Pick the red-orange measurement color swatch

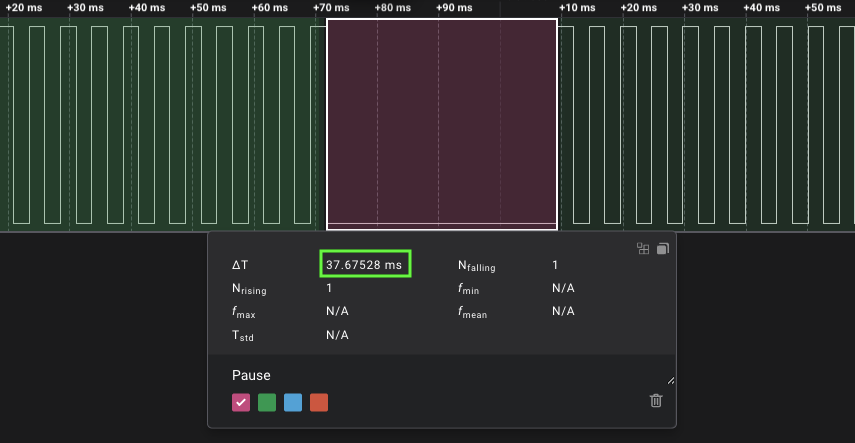pyautogui.click(x=319, y=403)
